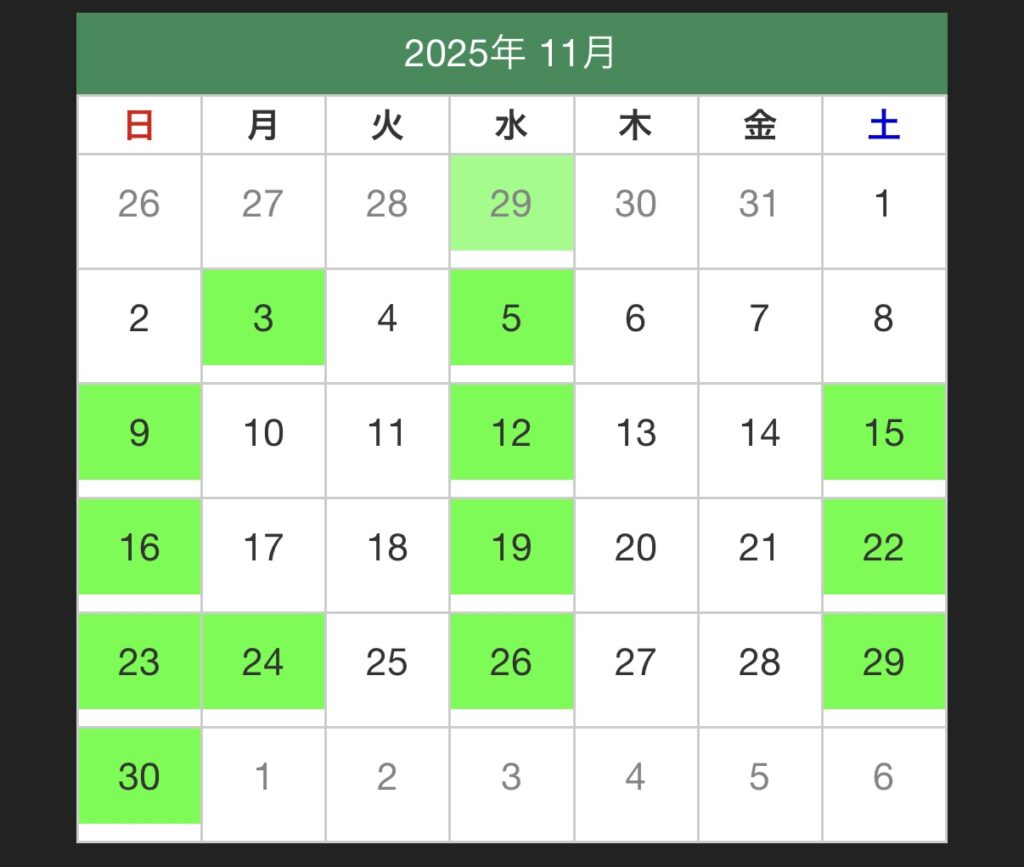Select November 12 on the calendar
Viewport: 1024px width, 867px height.
point(511,433)
